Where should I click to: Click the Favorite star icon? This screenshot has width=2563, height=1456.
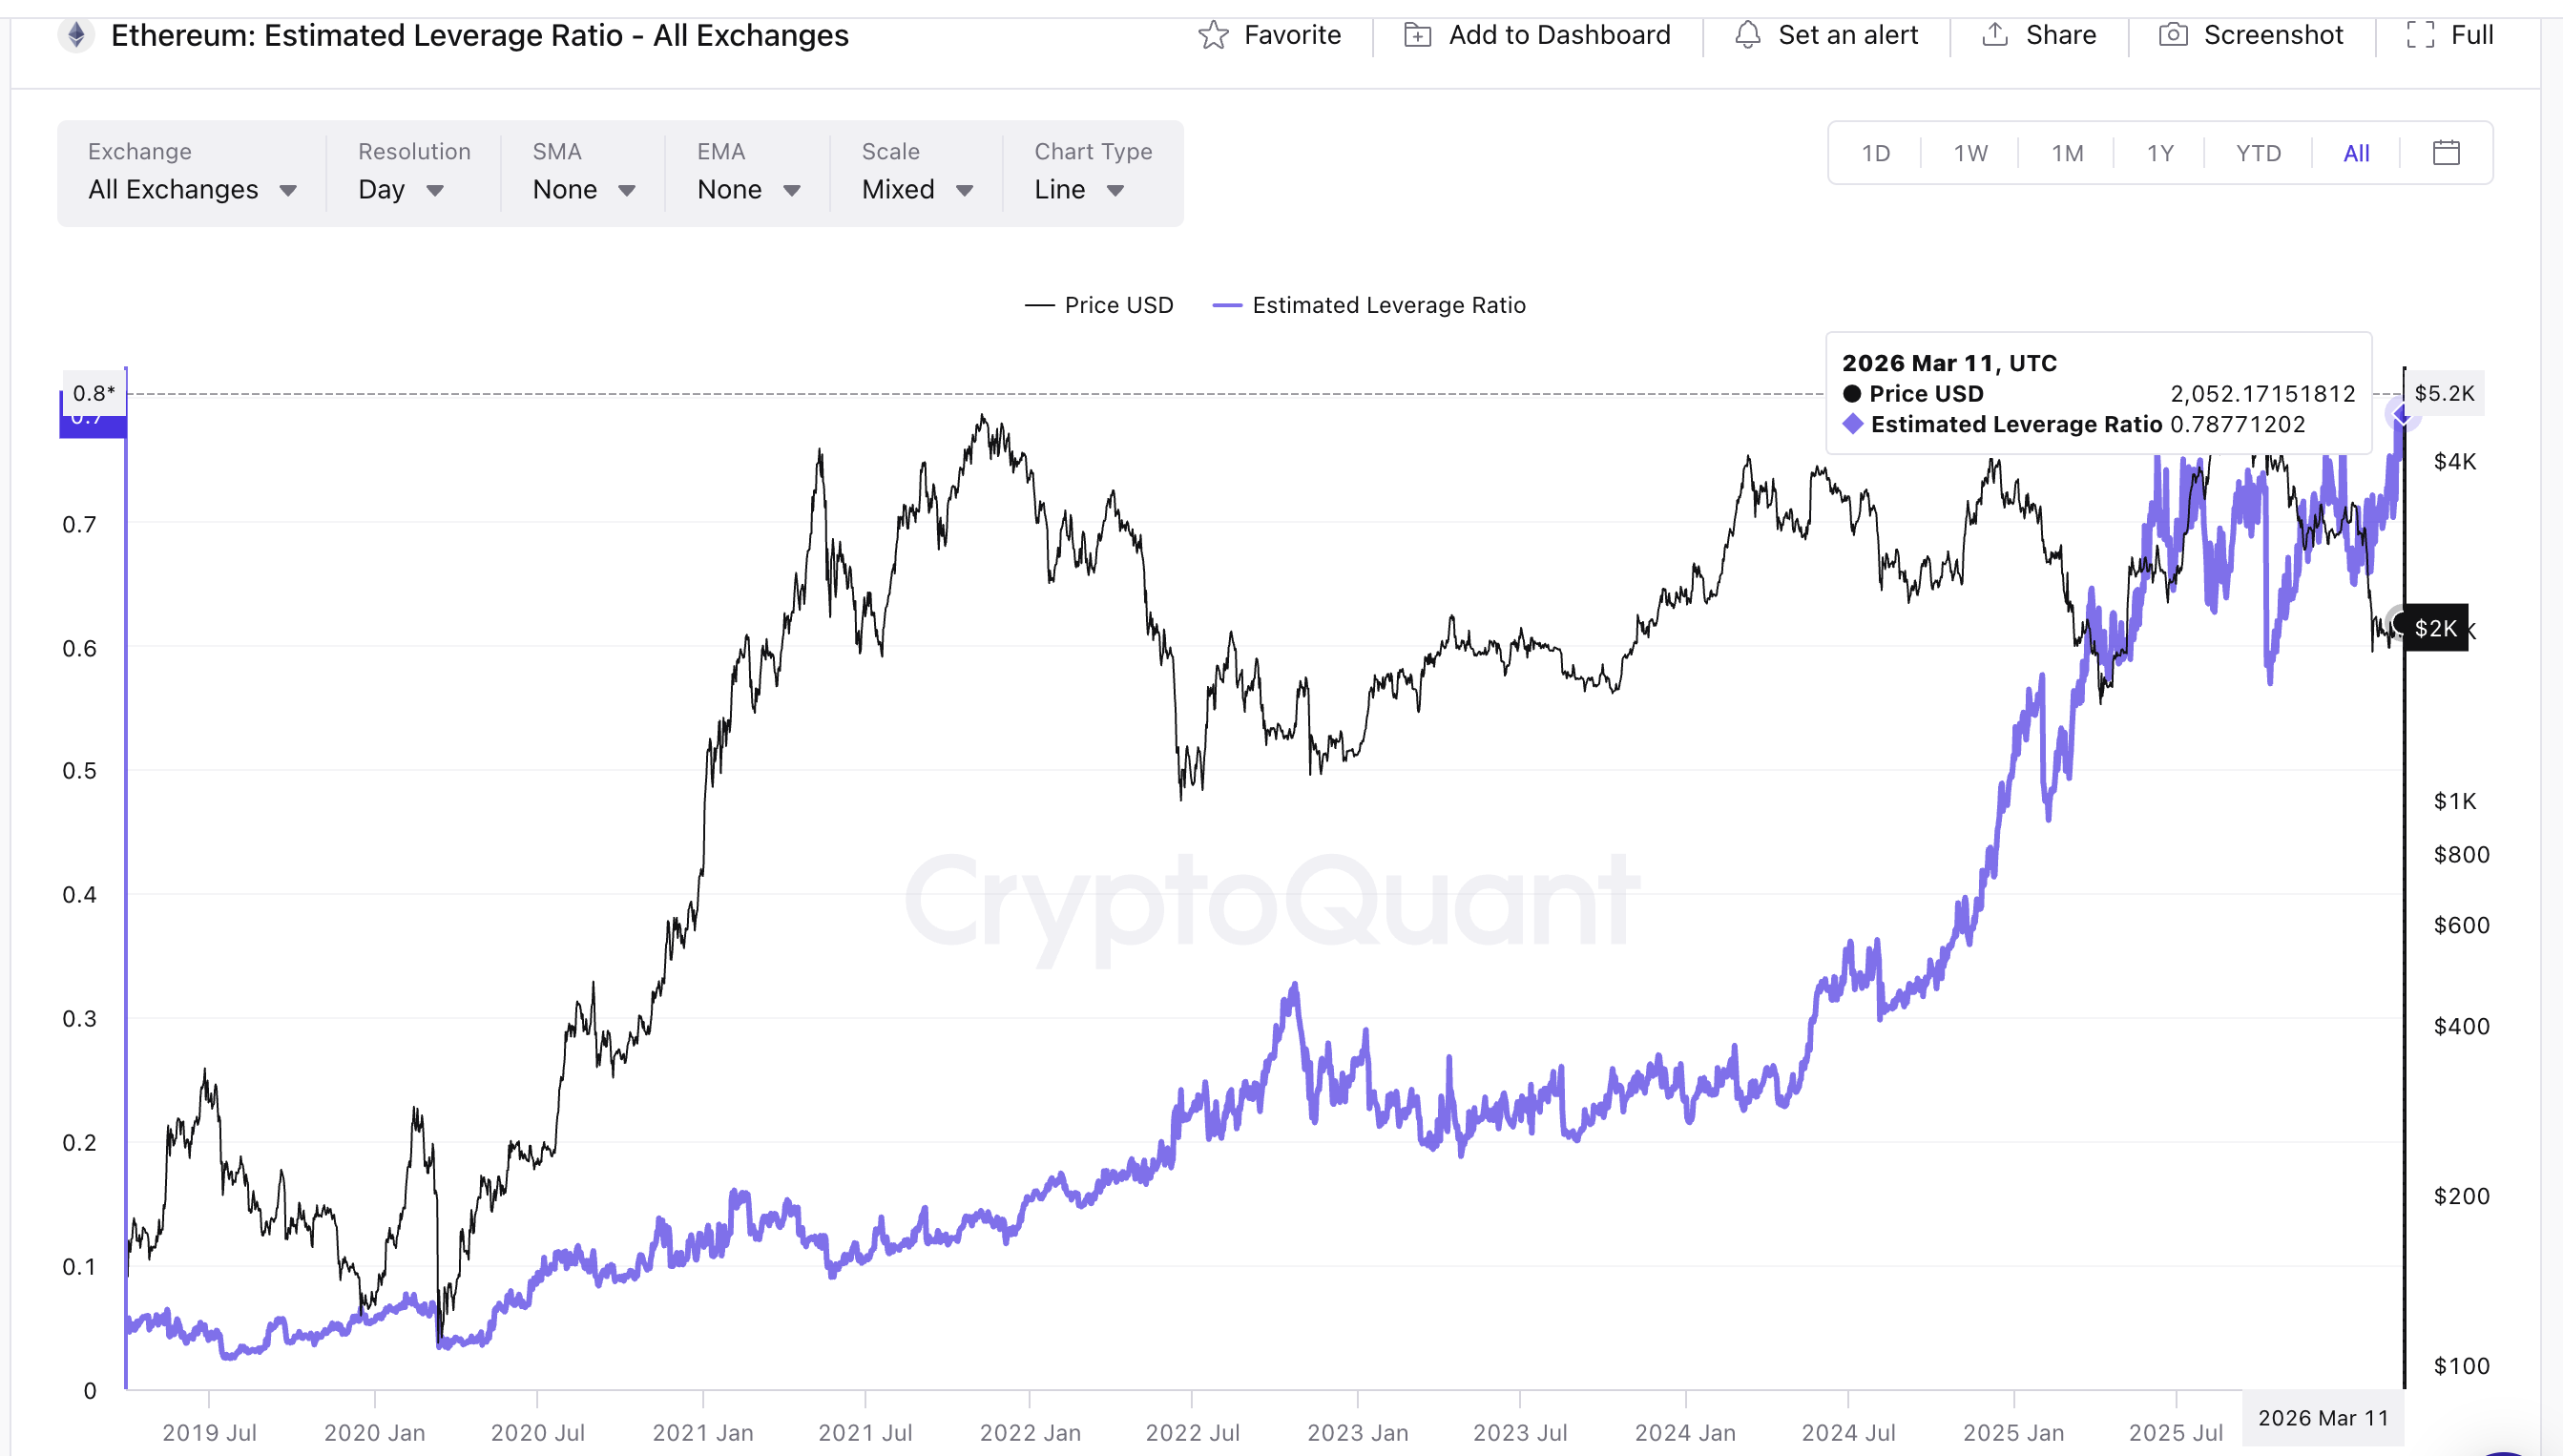[1213, 34]
